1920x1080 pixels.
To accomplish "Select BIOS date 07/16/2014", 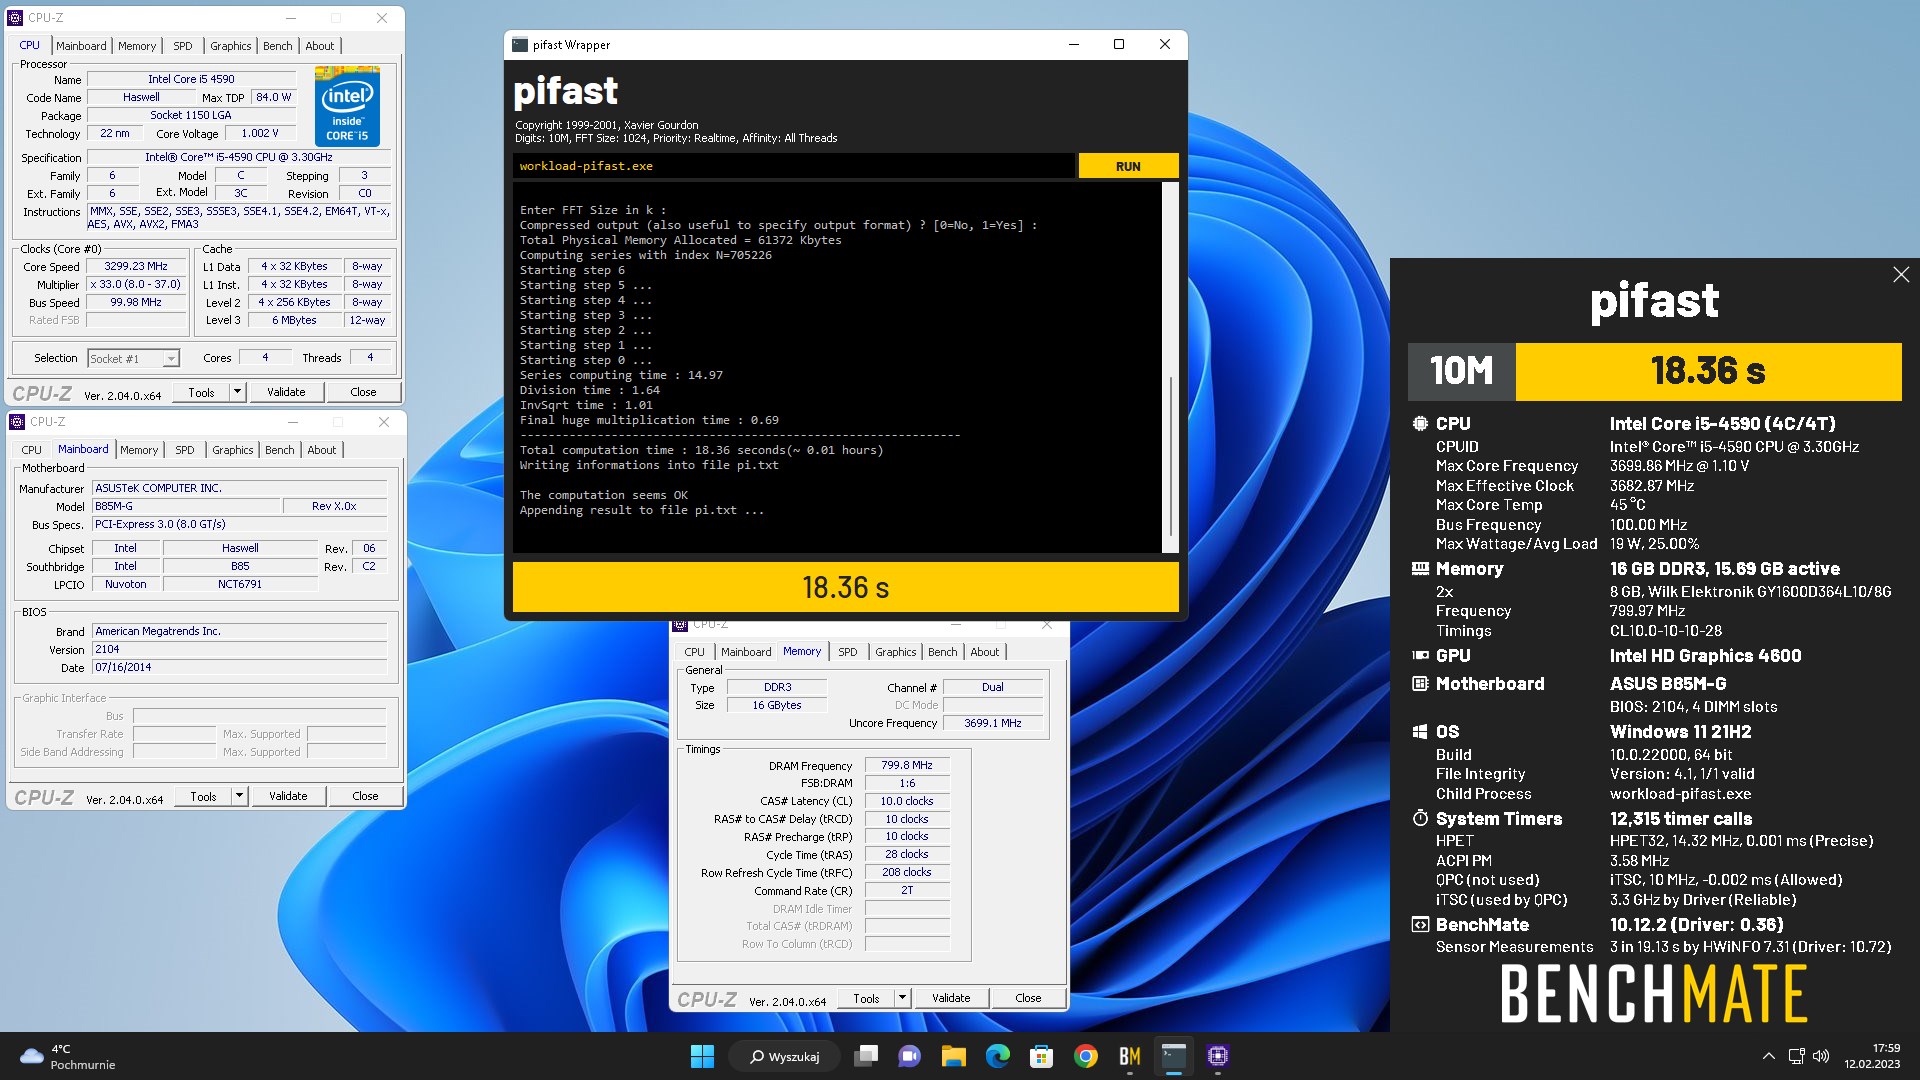I will [239, 667].
